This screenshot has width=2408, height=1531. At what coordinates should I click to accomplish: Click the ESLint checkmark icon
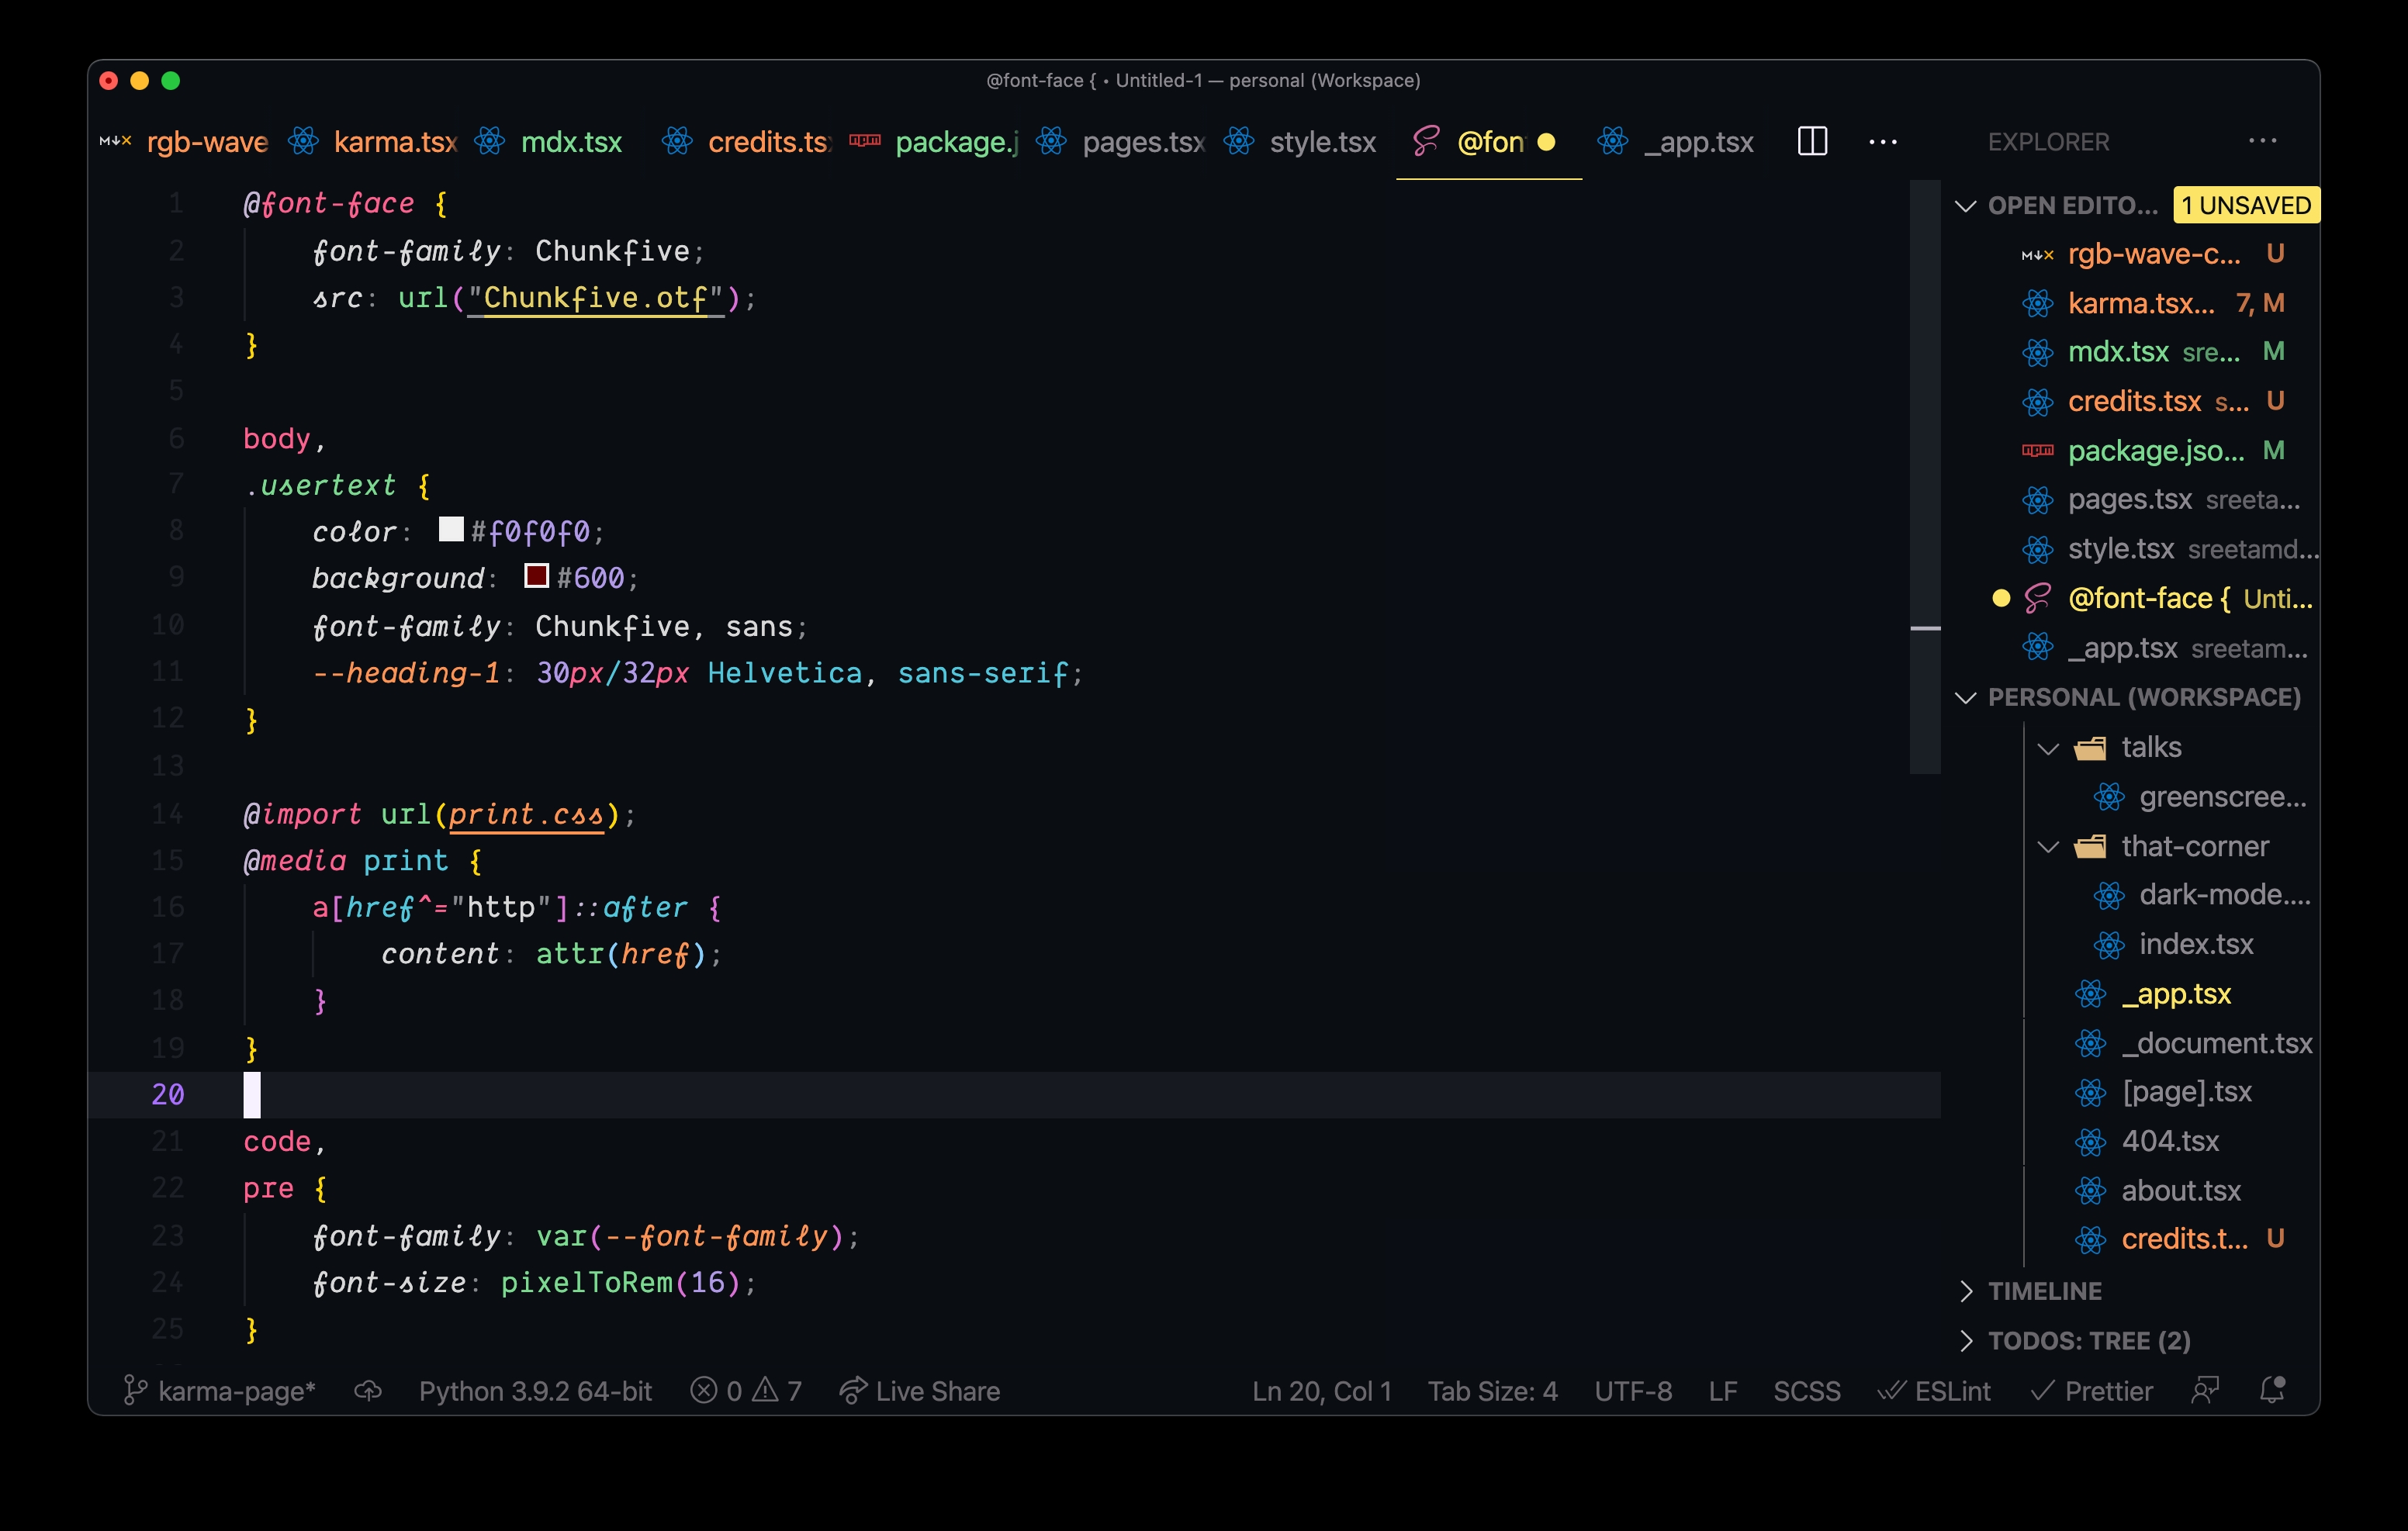pyautogui.click(x=1891, y=1390)
